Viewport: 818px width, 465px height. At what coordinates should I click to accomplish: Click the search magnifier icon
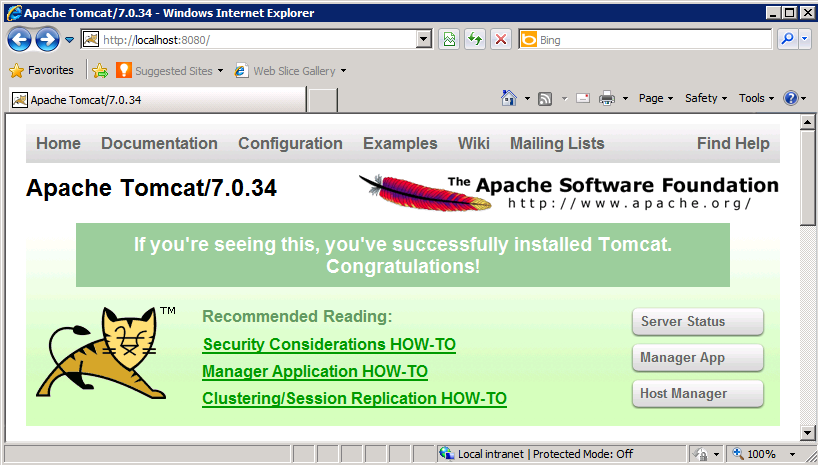[x=787, y=40]
